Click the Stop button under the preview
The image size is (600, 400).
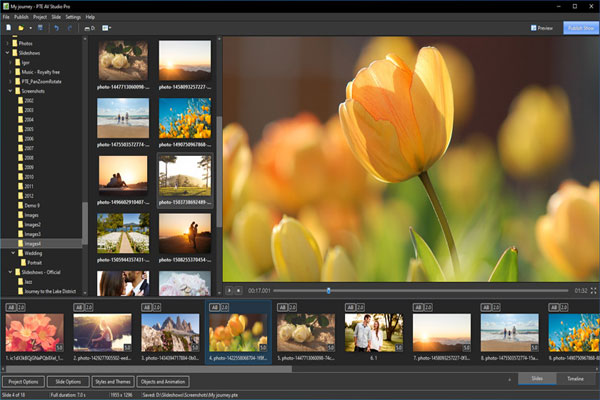click(x=239, y=290)
